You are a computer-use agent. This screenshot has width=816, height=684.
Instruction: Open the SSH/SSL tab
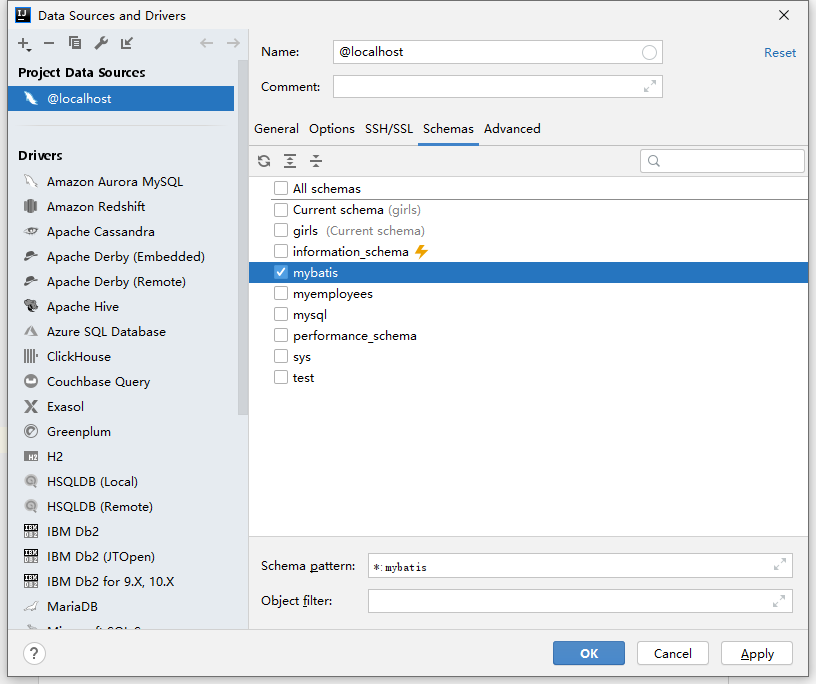(389, 129)
